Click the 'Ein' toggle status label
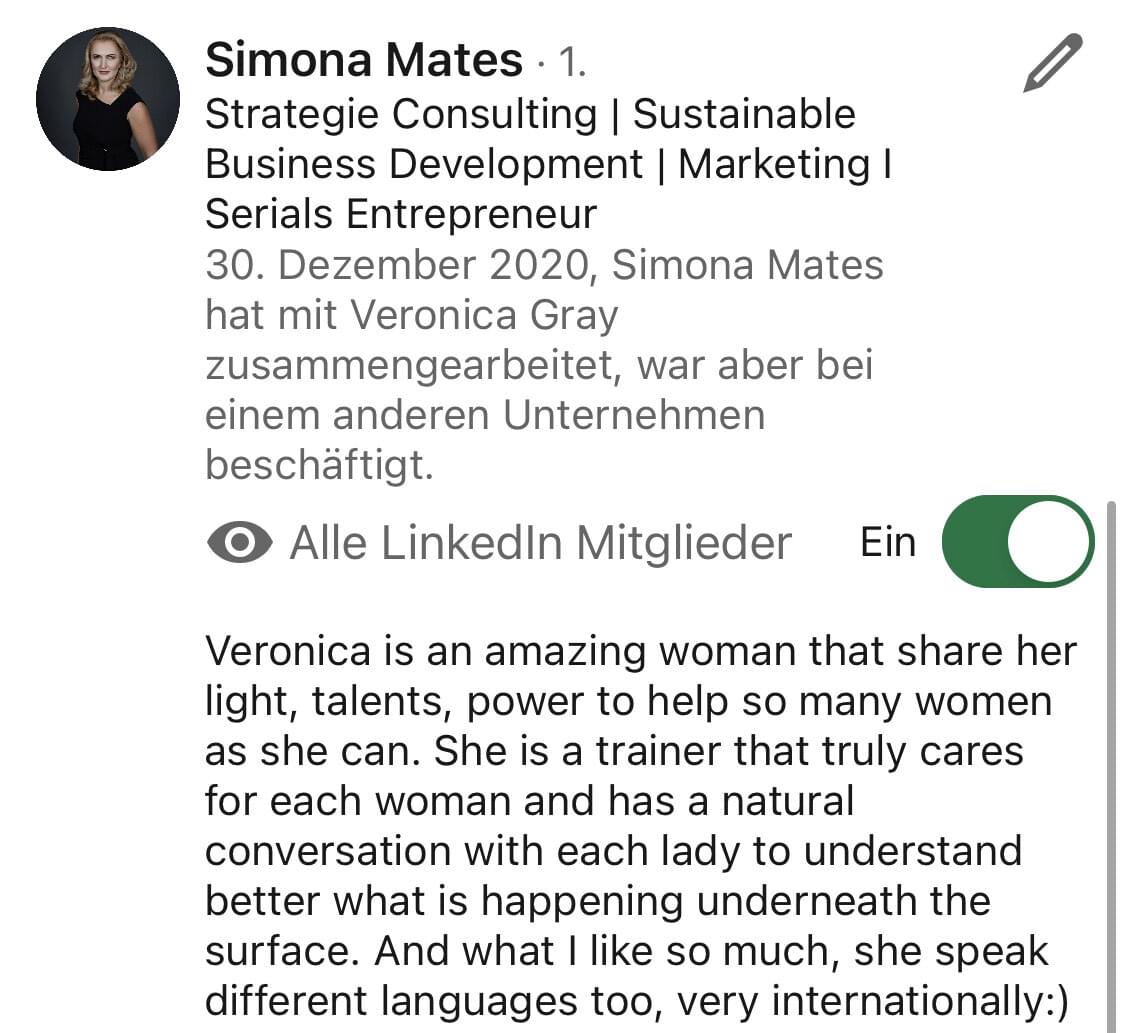The width and height of the screenshot is (1125, 1033). click(x=888, y=542)
